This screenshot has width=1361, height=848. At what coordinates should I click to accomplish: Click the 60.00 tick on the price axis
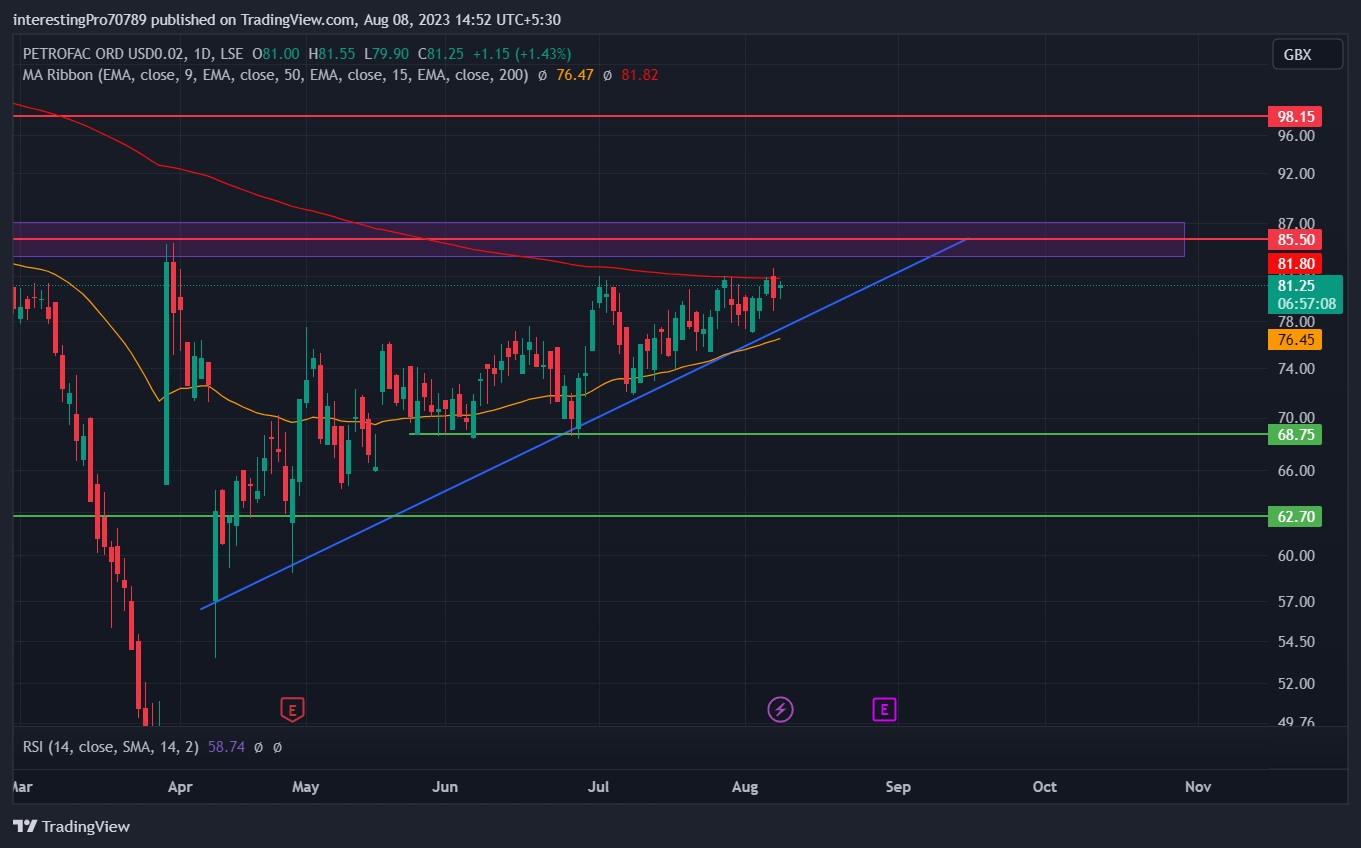coord(1294,556)
